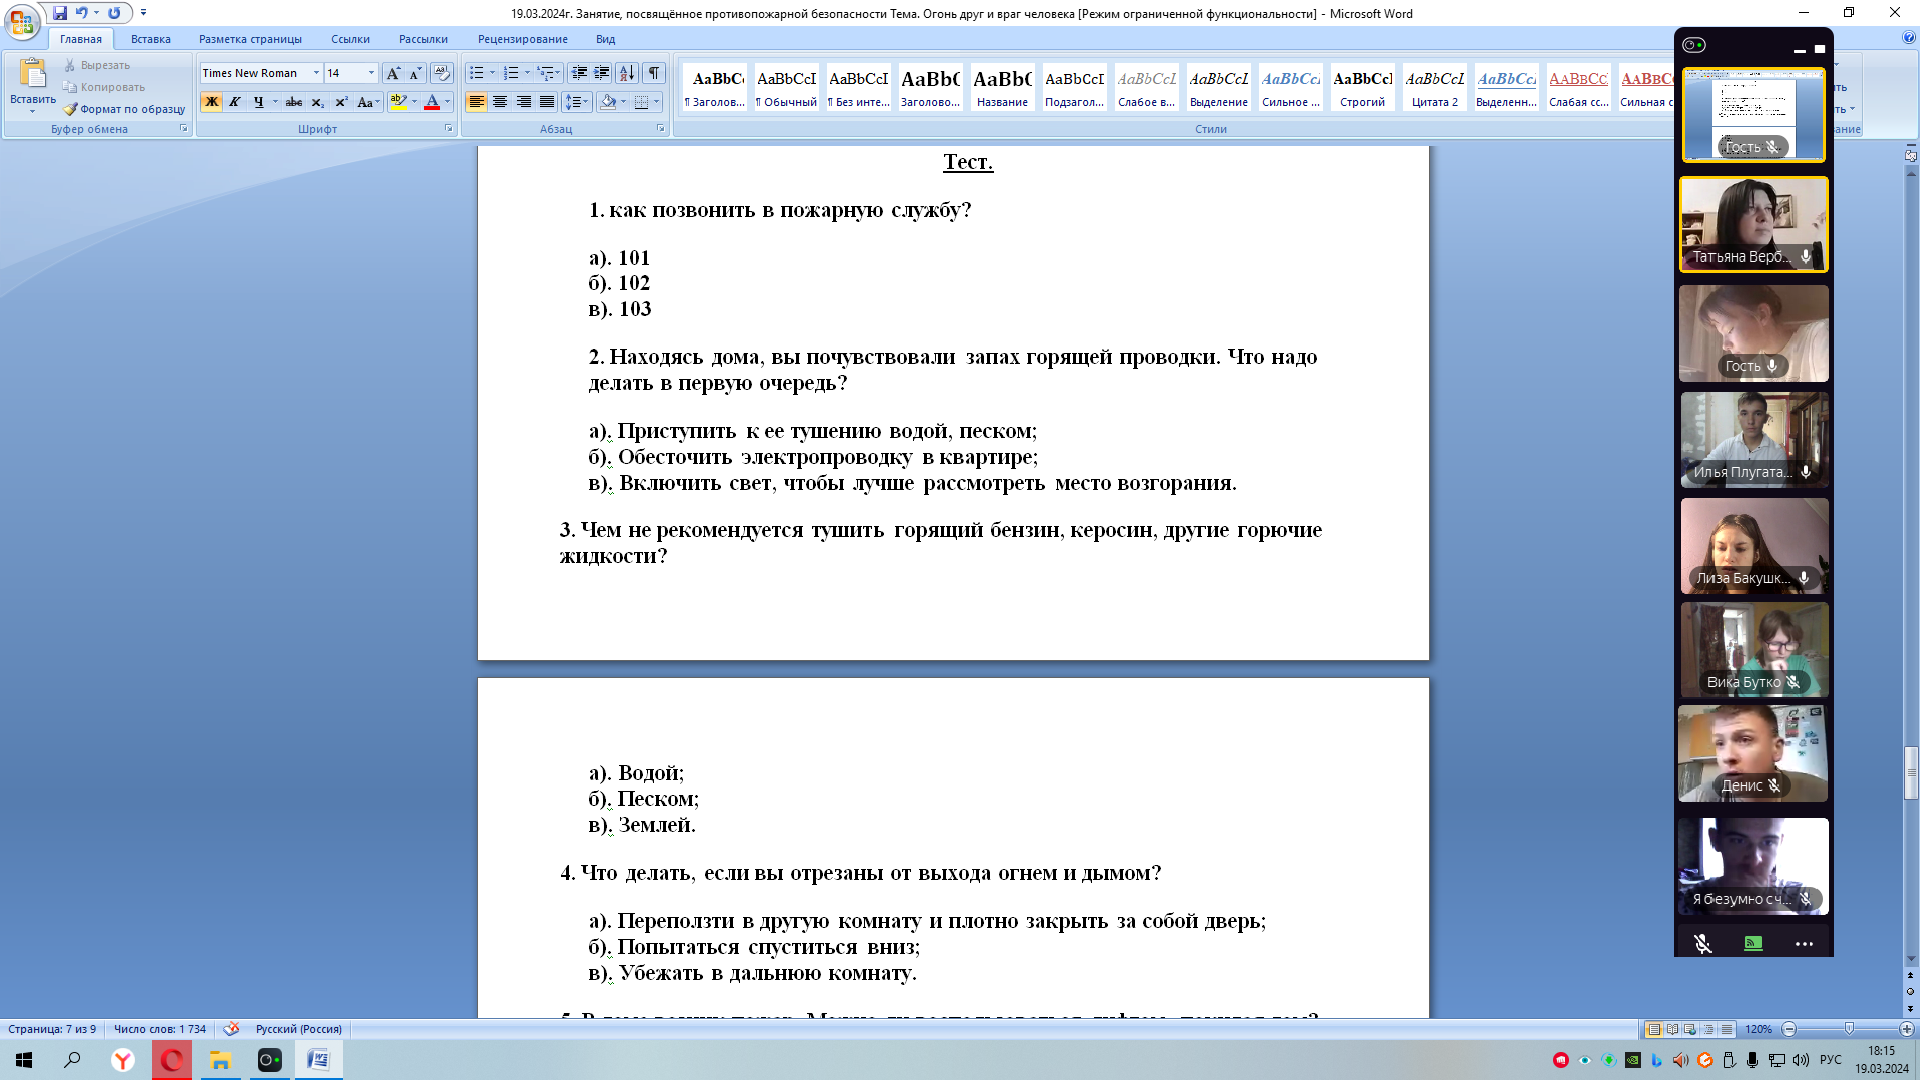Viewport: 1920px width, 1080px height.
Task: Click the red font color button
Action: click(432, 102)
